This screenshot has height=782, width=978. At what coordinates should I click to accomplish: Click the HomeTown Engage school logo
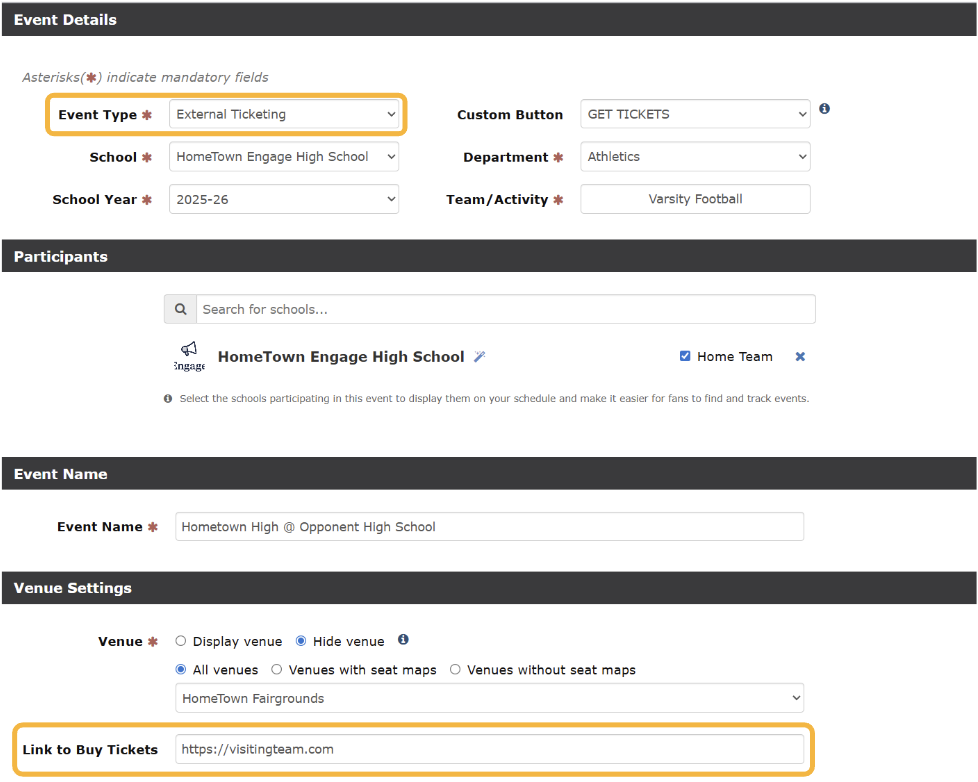[189, 357]
